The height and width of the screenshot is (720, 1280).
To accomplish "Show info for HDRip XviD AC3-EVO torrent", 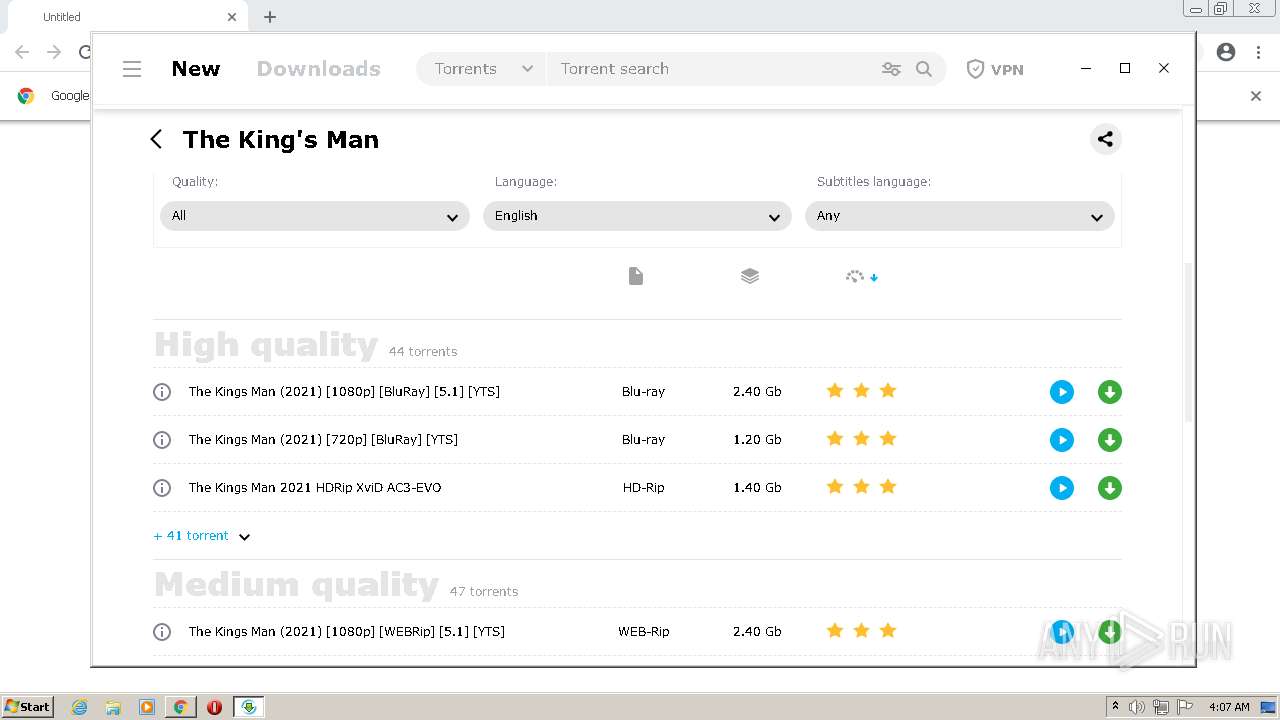I will pos(162,488).
